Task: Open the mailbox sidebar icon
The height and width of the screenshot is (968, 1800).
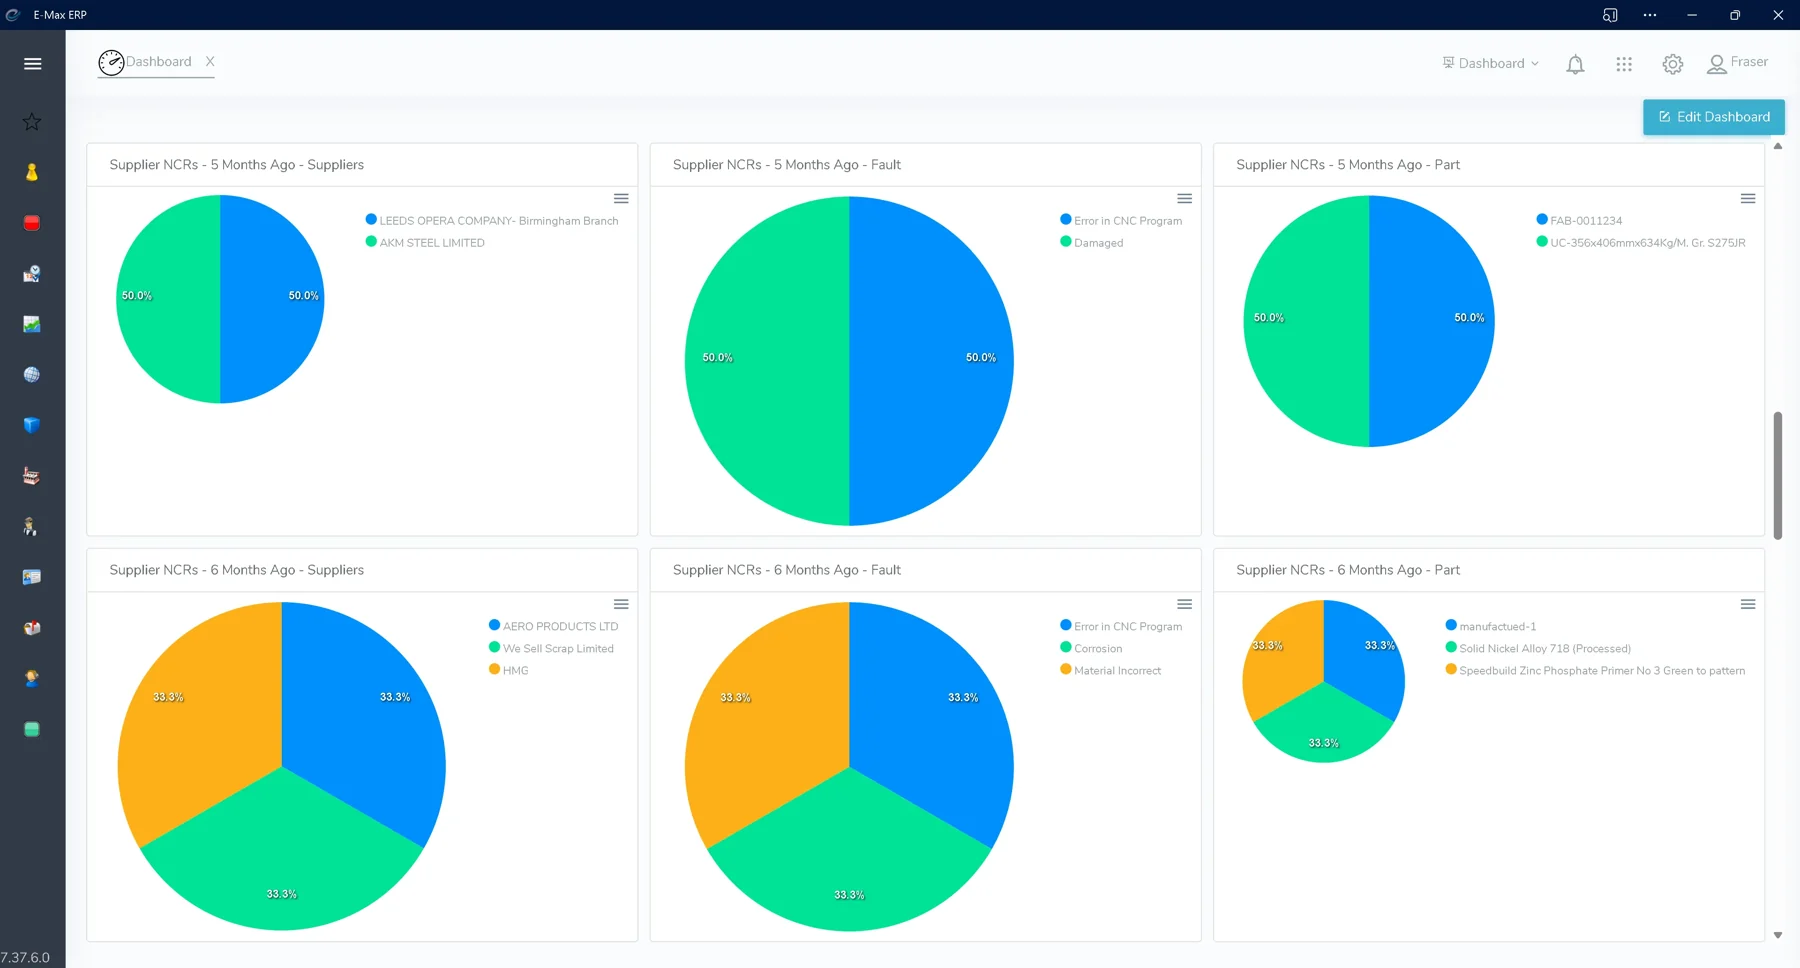Action: 32,628
